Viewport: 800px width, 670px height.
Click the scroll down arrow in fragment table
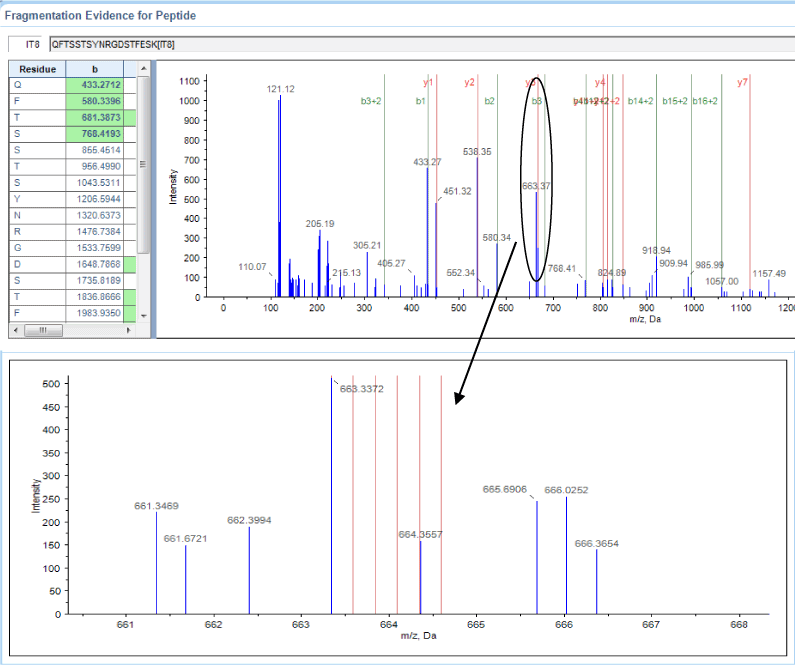pos(143,315)
